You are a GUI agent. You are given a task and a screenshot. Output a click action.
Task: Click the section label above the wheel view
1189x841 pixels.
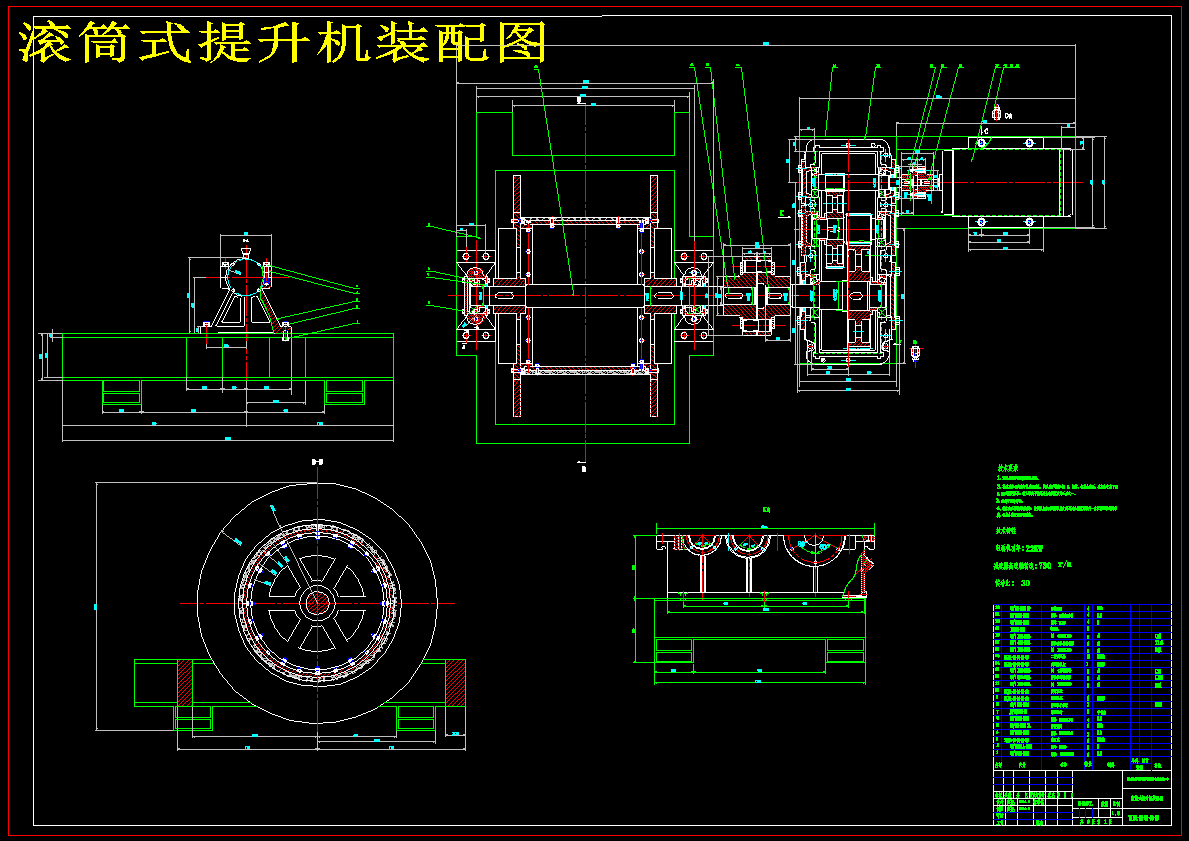317,462
